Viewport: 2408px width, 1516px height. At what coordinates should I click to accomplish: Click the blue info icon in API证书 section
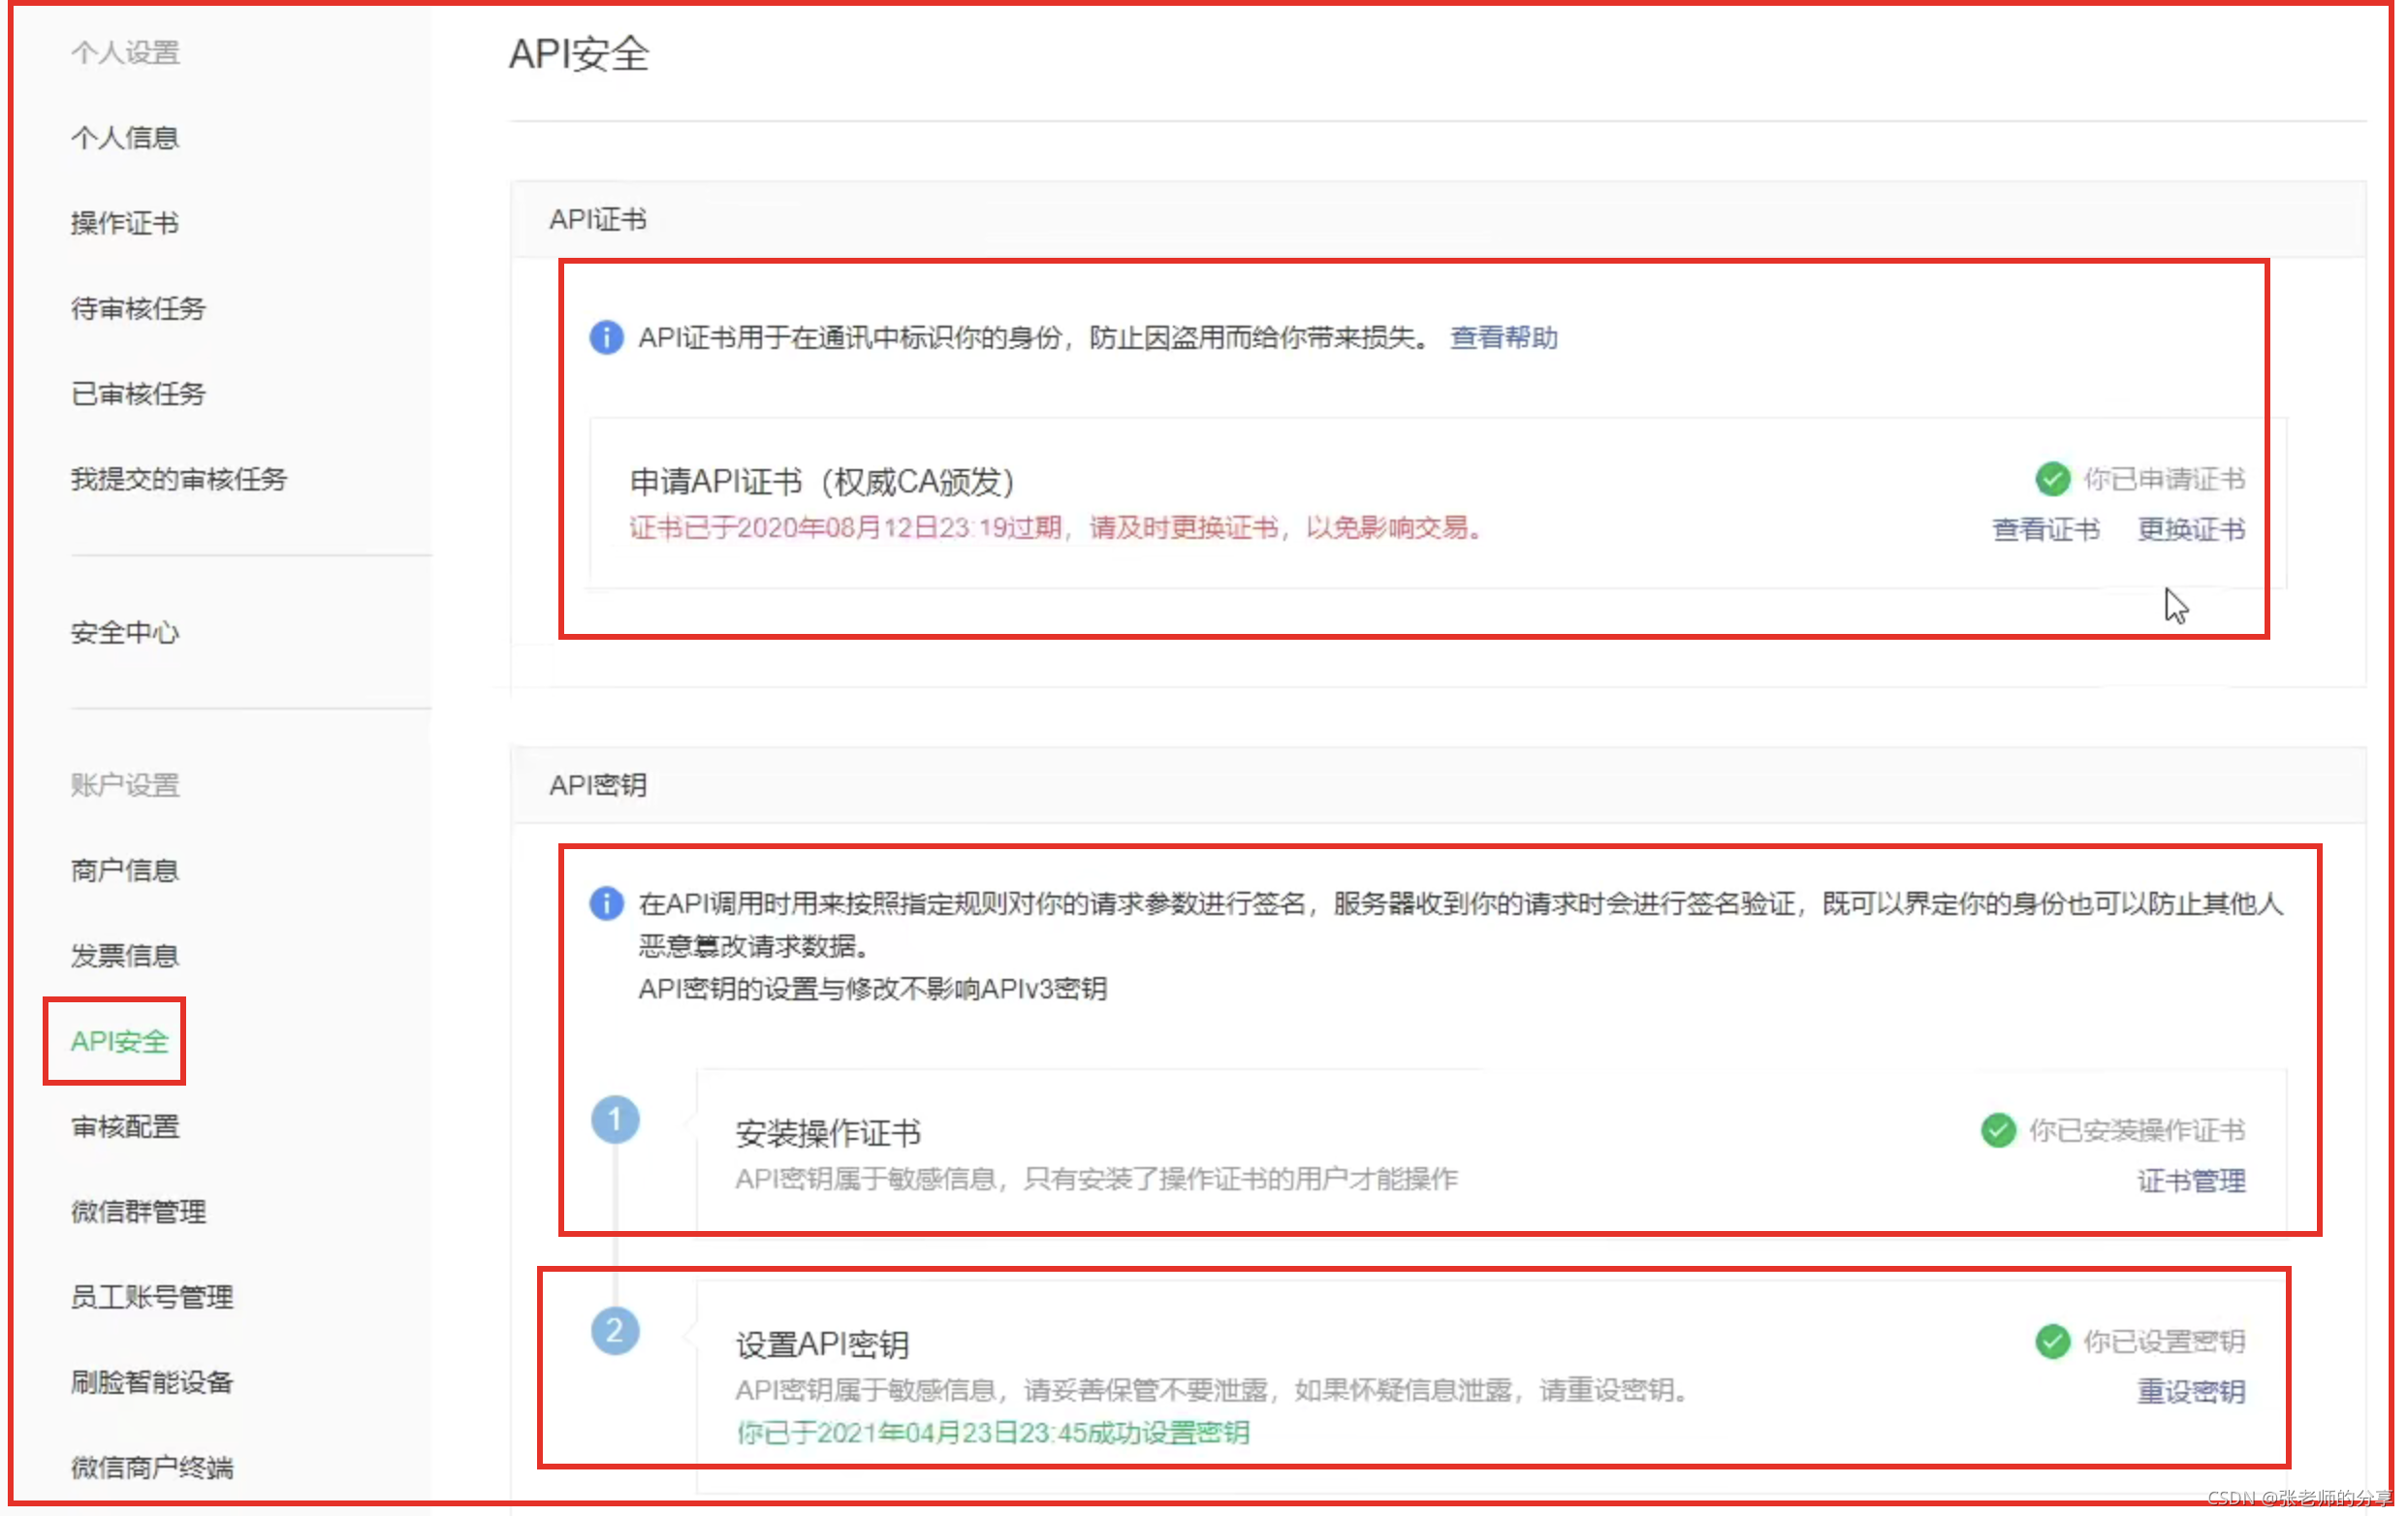pos(606,338)
